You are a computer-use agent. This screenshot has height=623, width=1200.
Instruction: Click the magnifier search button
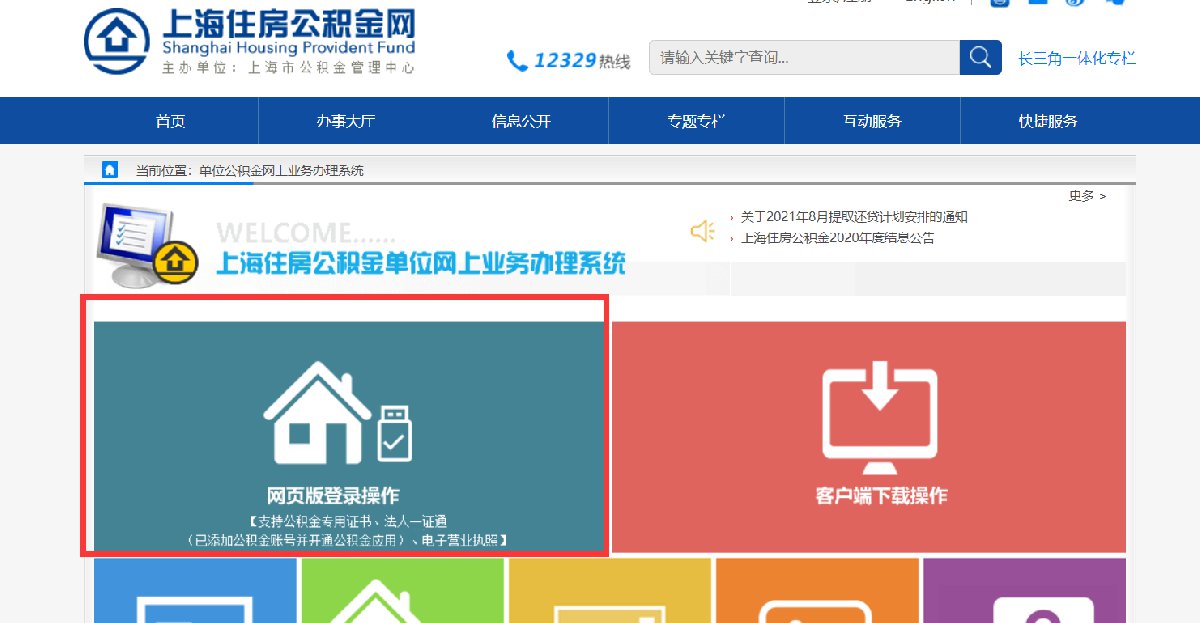pyautogui.click(x=981, y=57)
